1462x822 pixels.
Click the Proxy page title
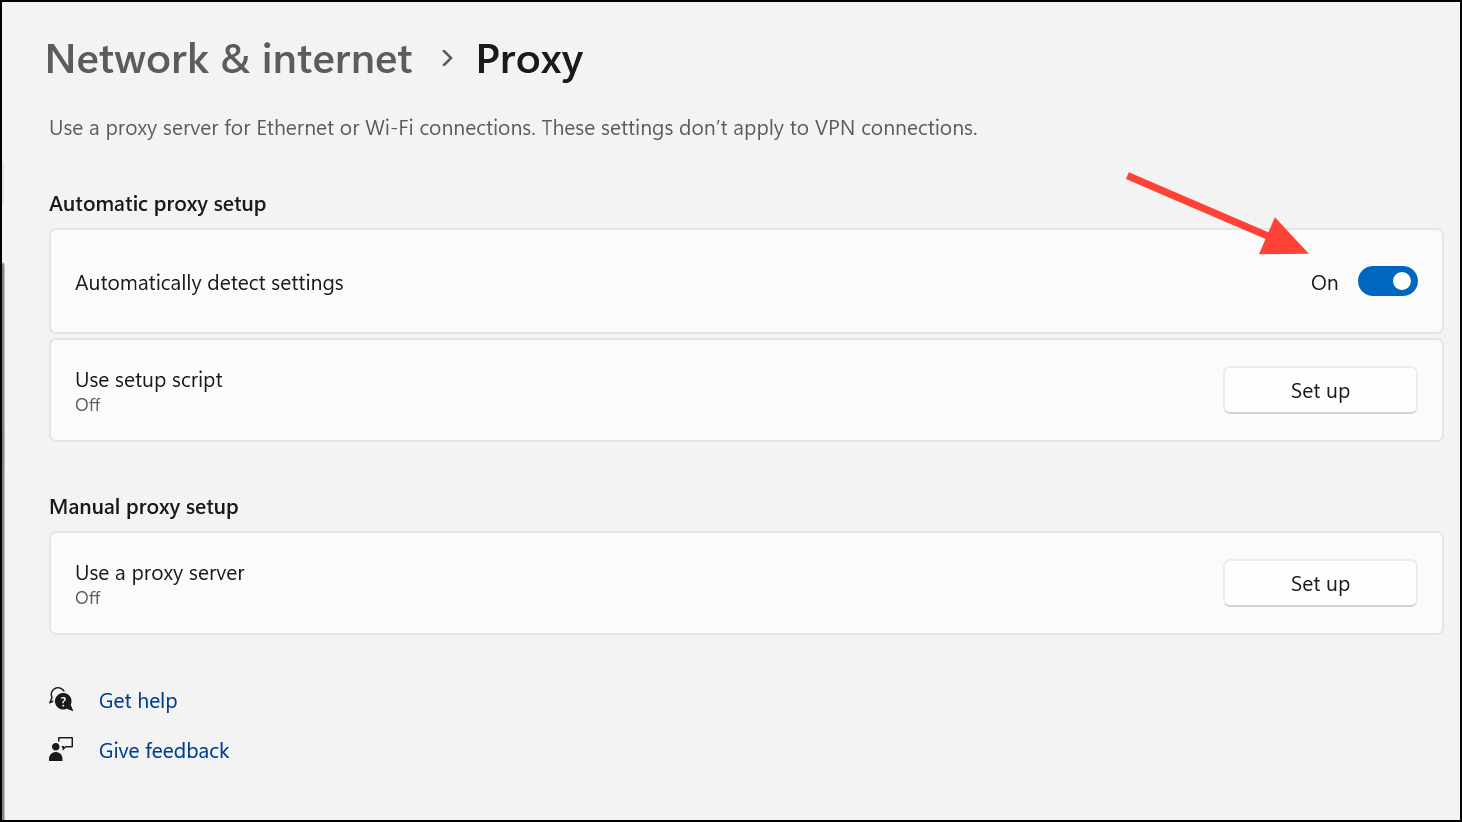point(529,60)
